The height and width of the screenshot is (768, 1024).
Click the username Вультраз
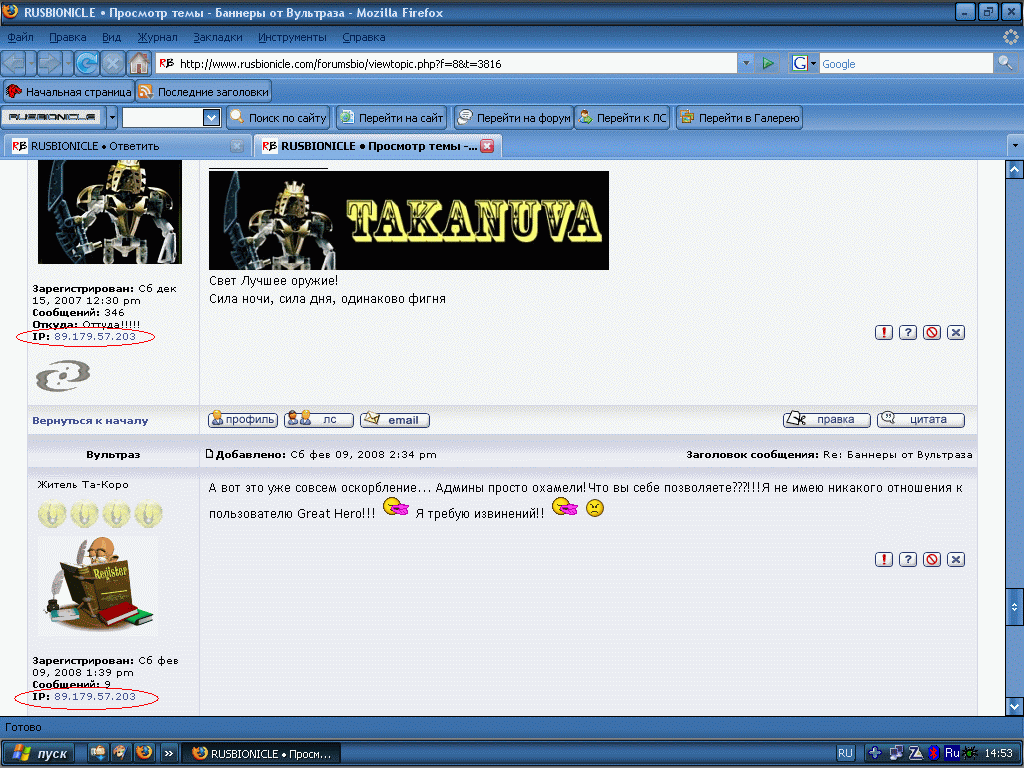[x=113, y=455]
